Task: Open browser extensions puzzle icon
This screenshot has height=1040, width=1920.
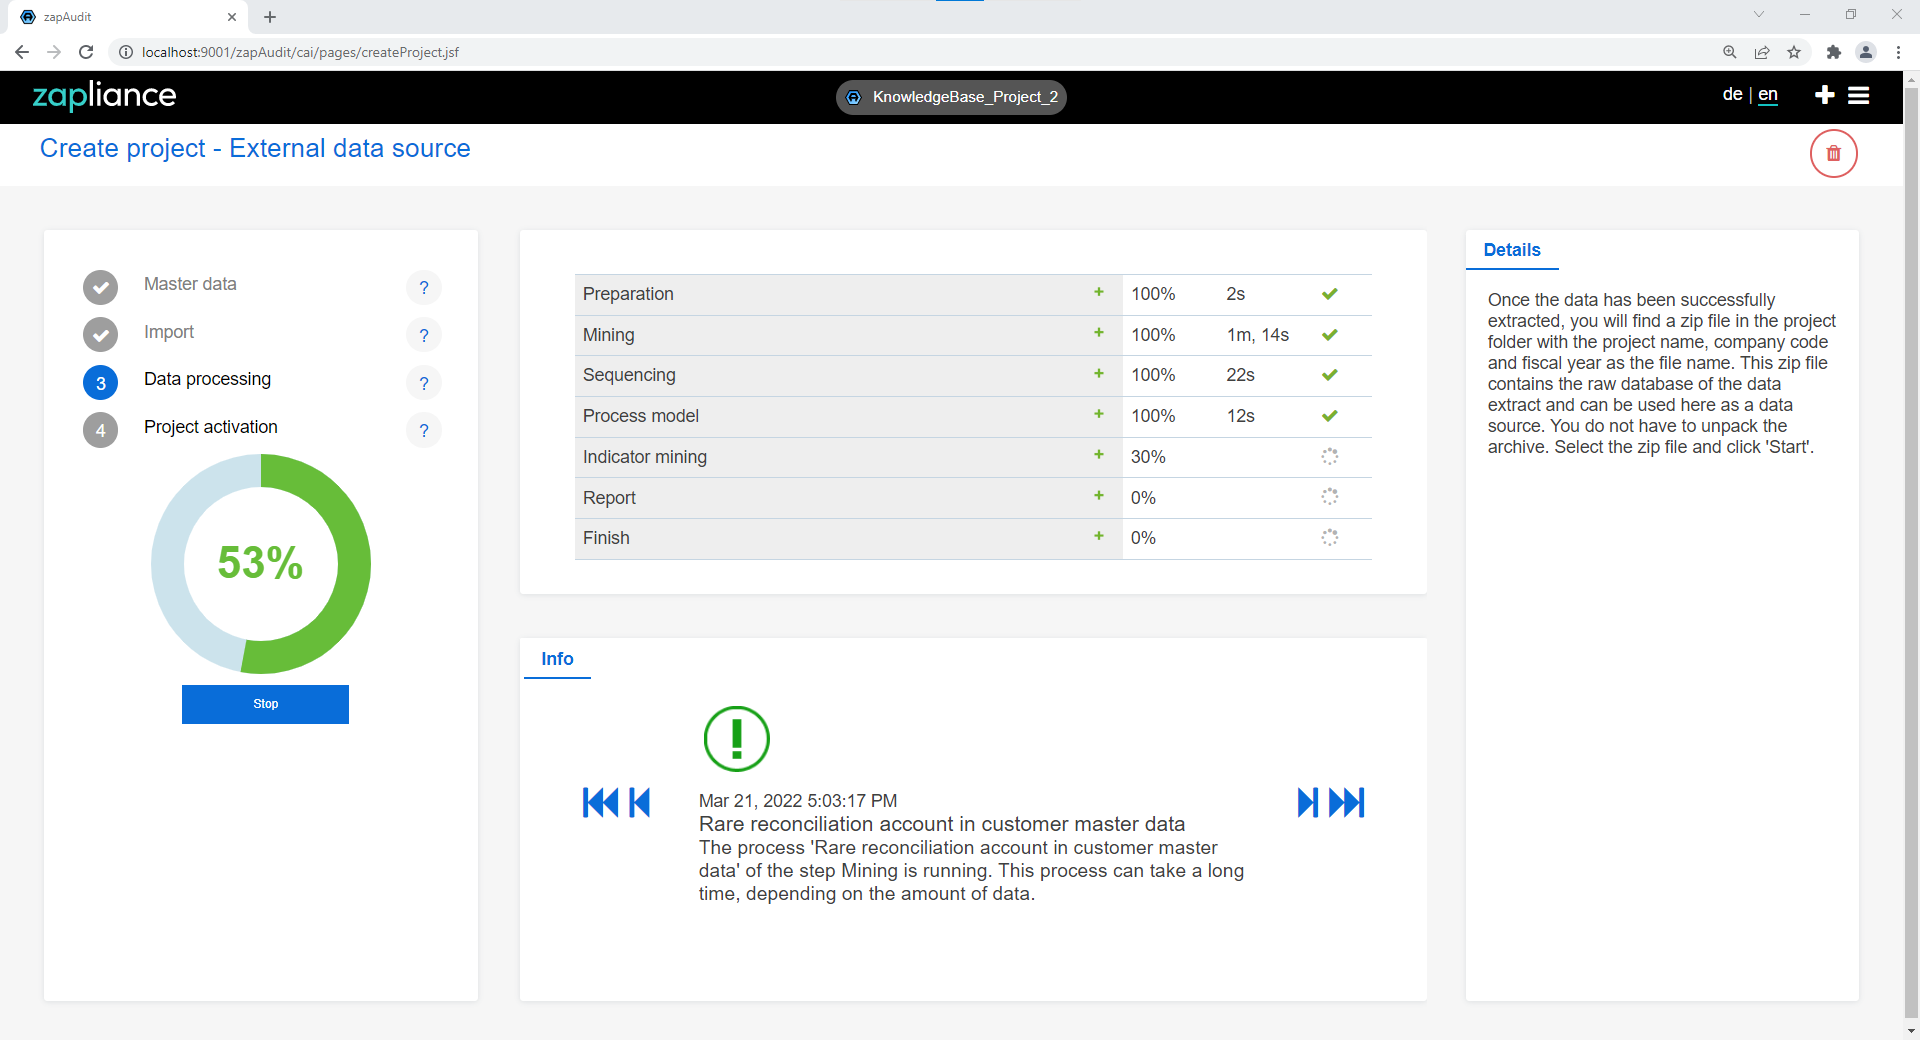Action: (x=1833, y=52)
